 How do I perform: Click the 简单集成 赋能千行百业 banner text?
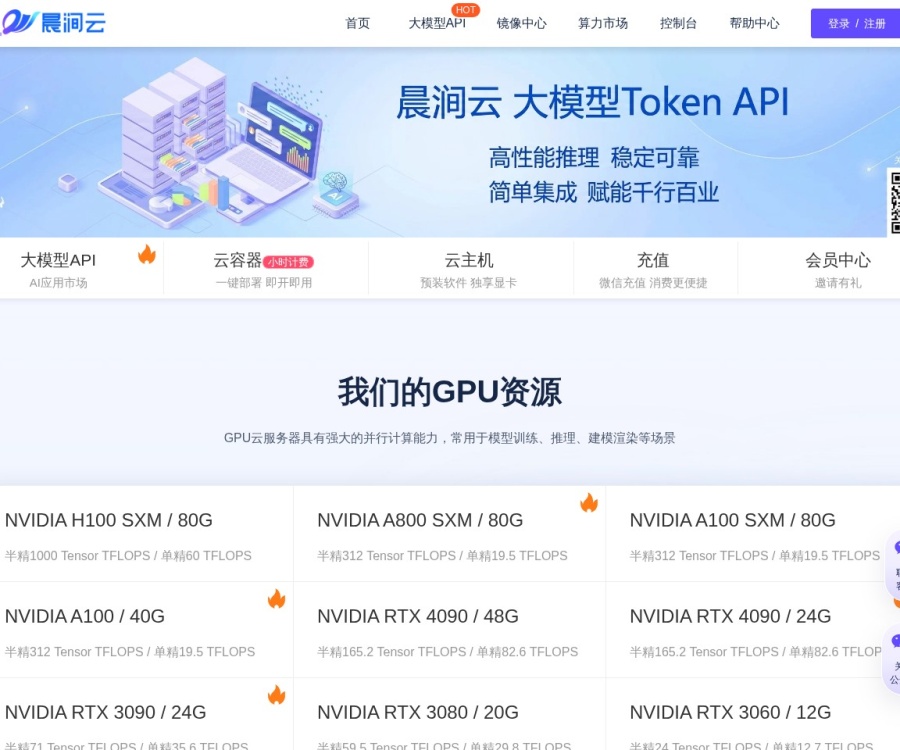(x=603, y=192)
